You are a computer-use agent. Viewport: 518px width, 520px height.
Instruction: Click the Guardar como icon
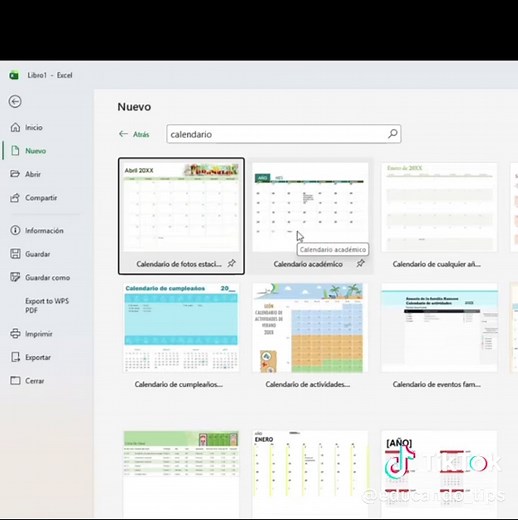15,277
